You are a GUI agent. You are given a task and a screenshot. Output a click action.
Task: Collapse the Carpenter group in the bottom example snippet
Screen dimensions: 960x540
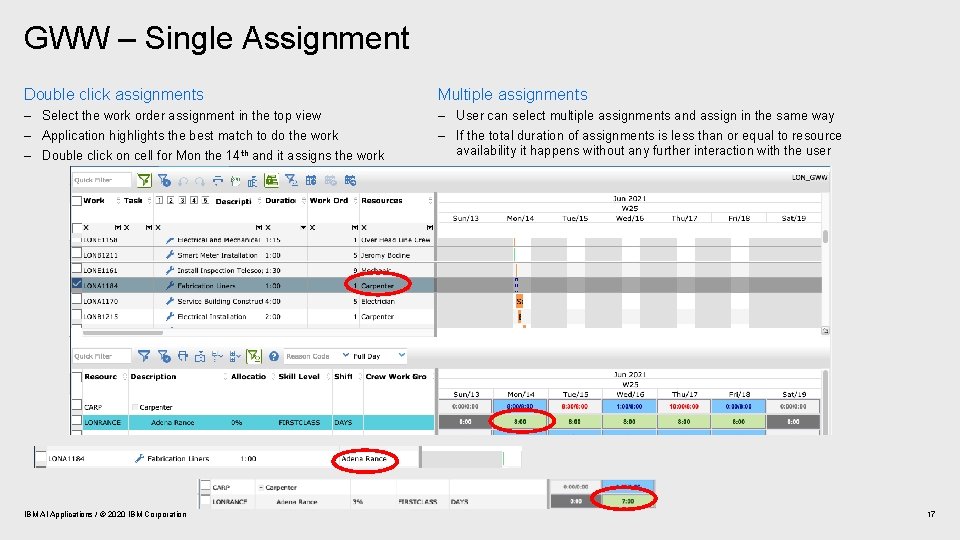261,487
